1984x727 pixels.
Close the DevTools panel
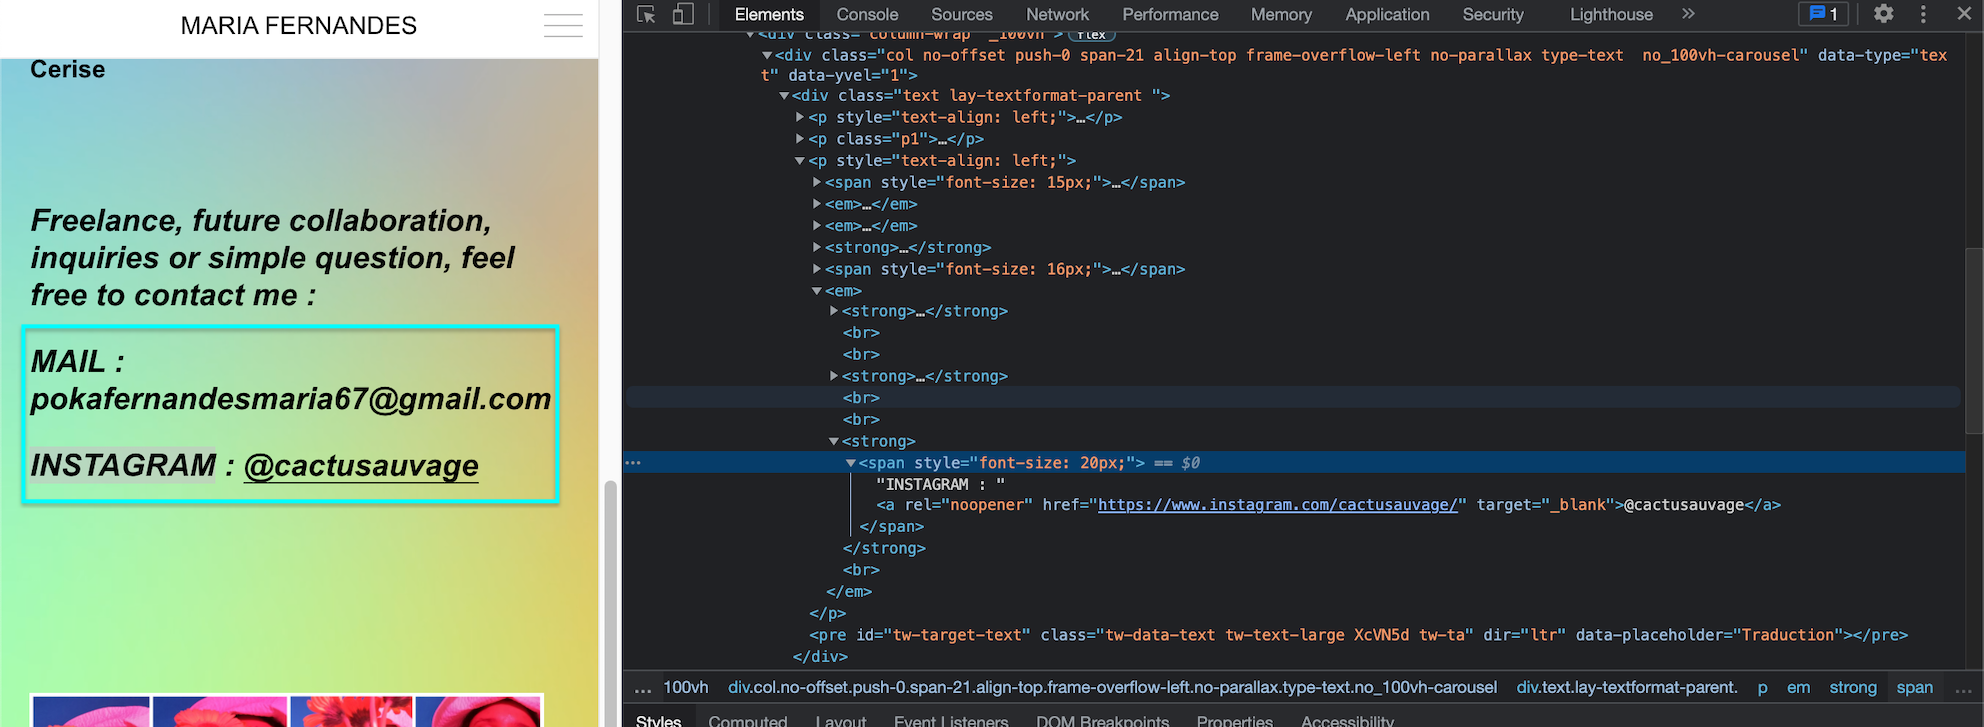(1963, 14)
